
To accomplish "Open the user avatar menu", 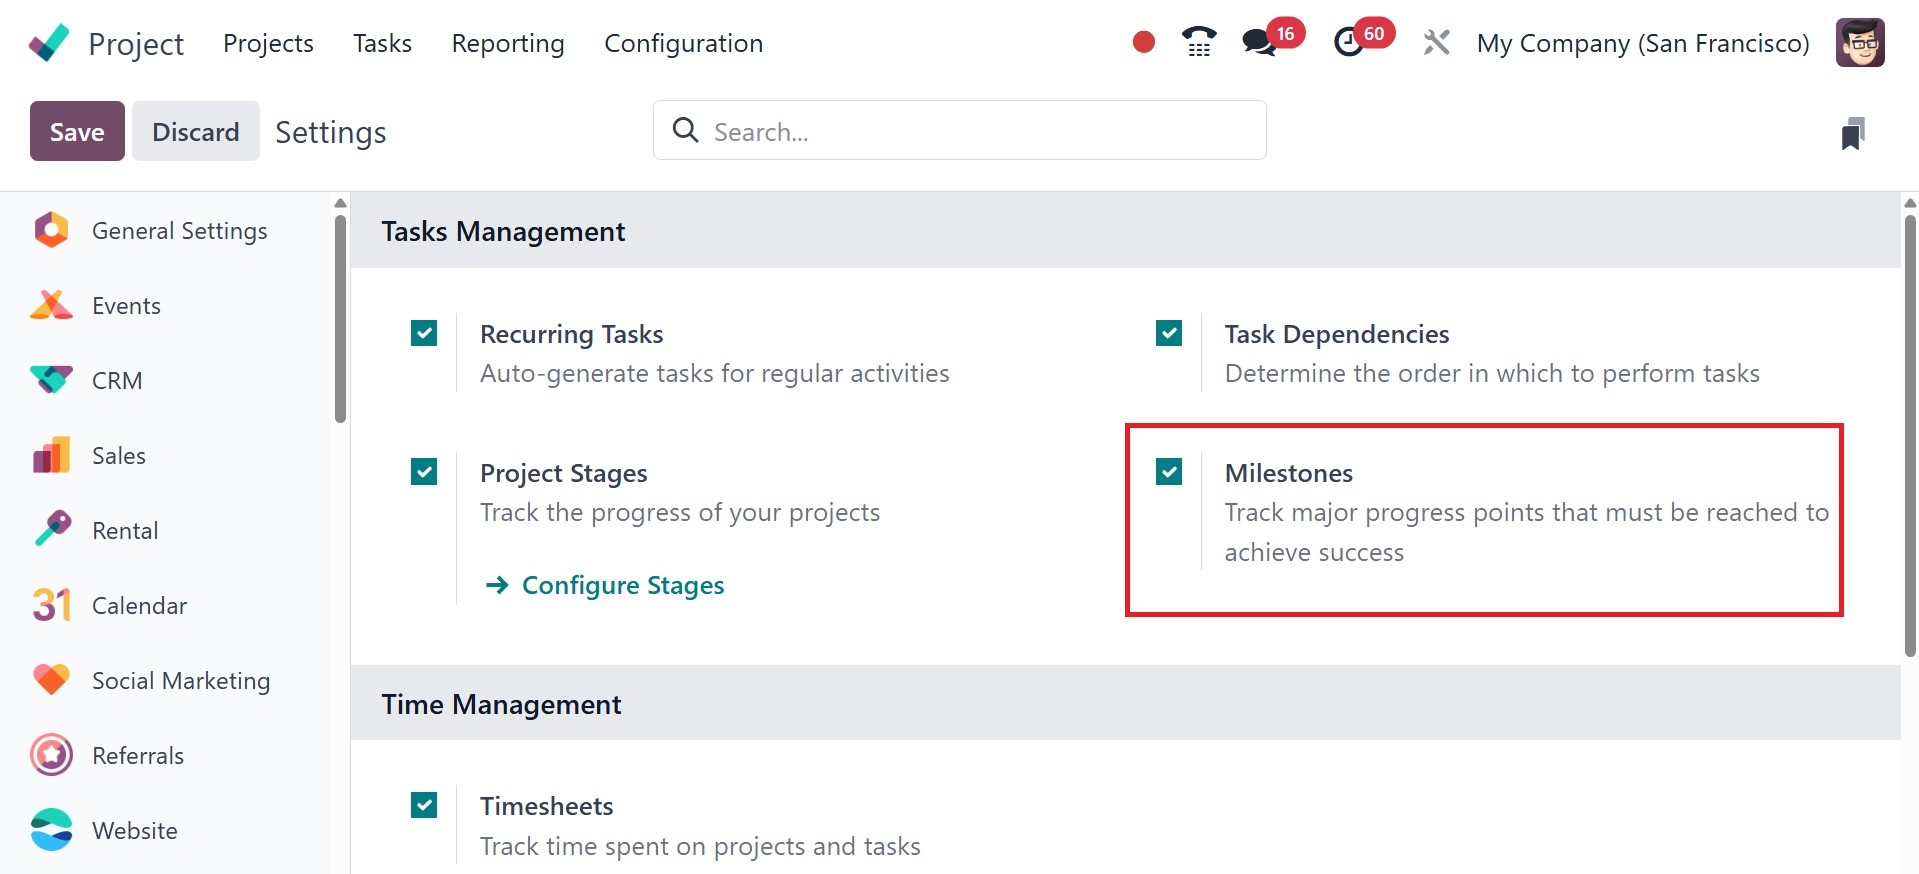I will click(x=1859, y=43).
